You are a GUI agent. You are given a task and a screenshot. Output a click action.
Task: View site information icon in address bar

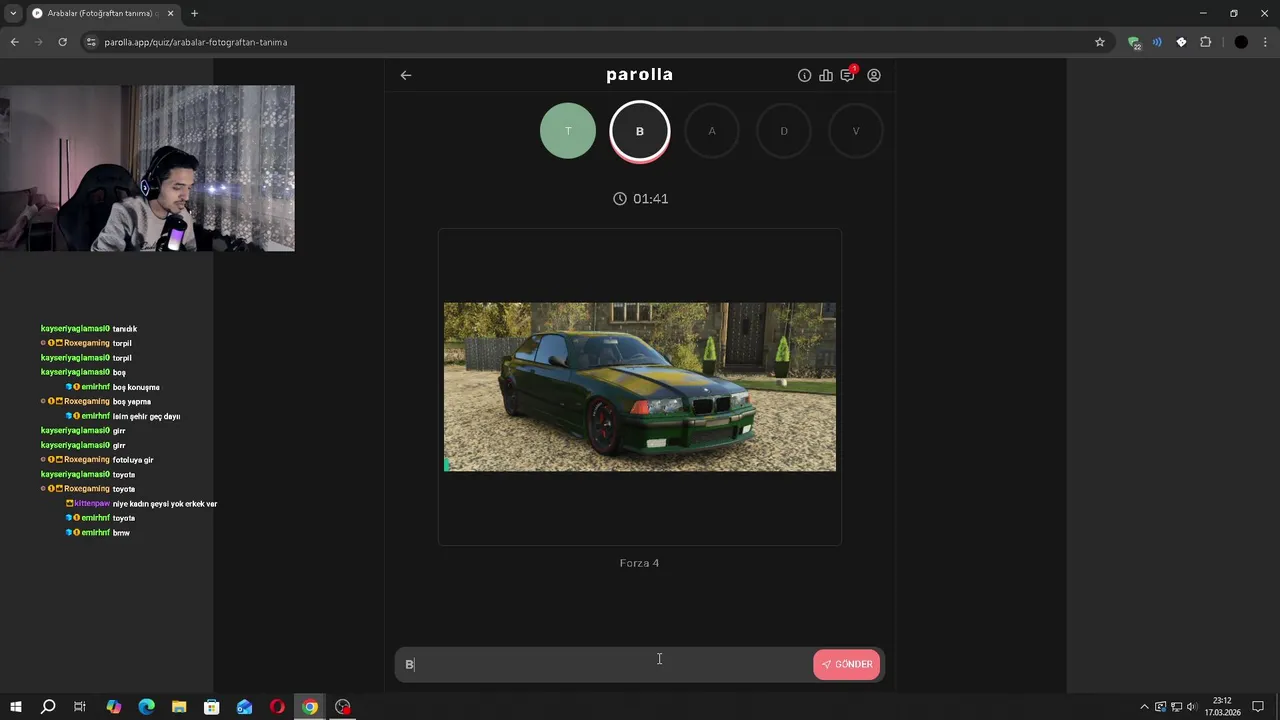pyautogui.click(x=91, y=42)
